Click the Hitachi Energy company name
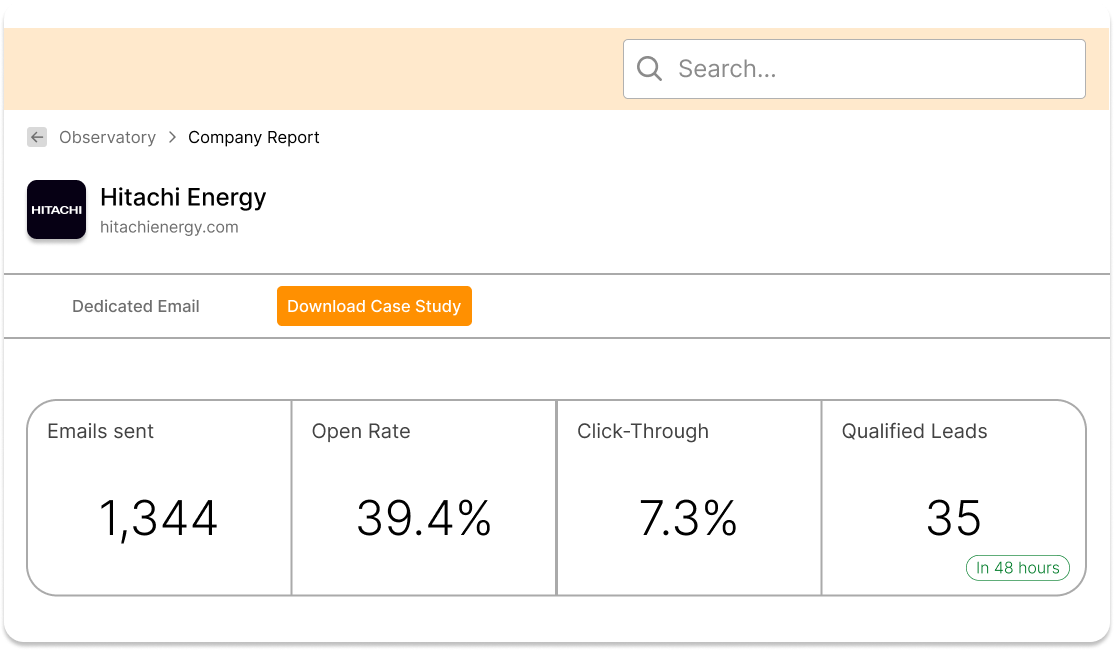The height and width of the screenshot is (650, 1114). click(183, 197)
